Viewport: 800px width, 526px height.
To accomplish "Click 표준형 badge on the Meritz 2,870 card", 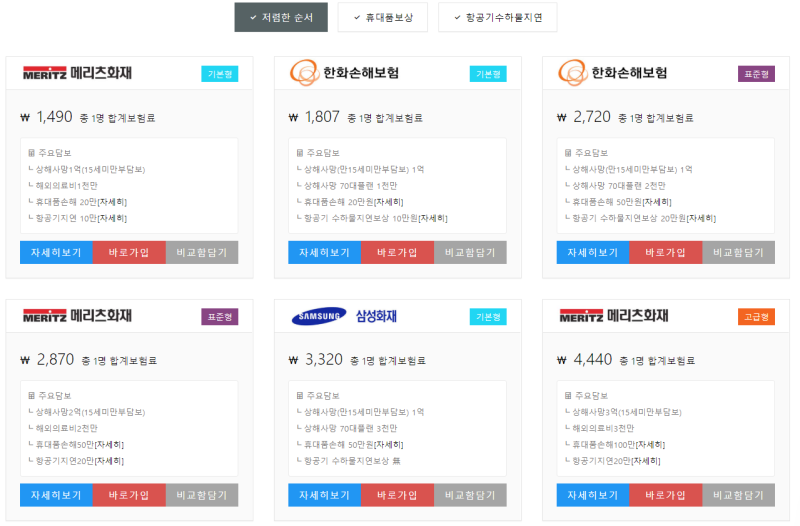I will [220, 317].
